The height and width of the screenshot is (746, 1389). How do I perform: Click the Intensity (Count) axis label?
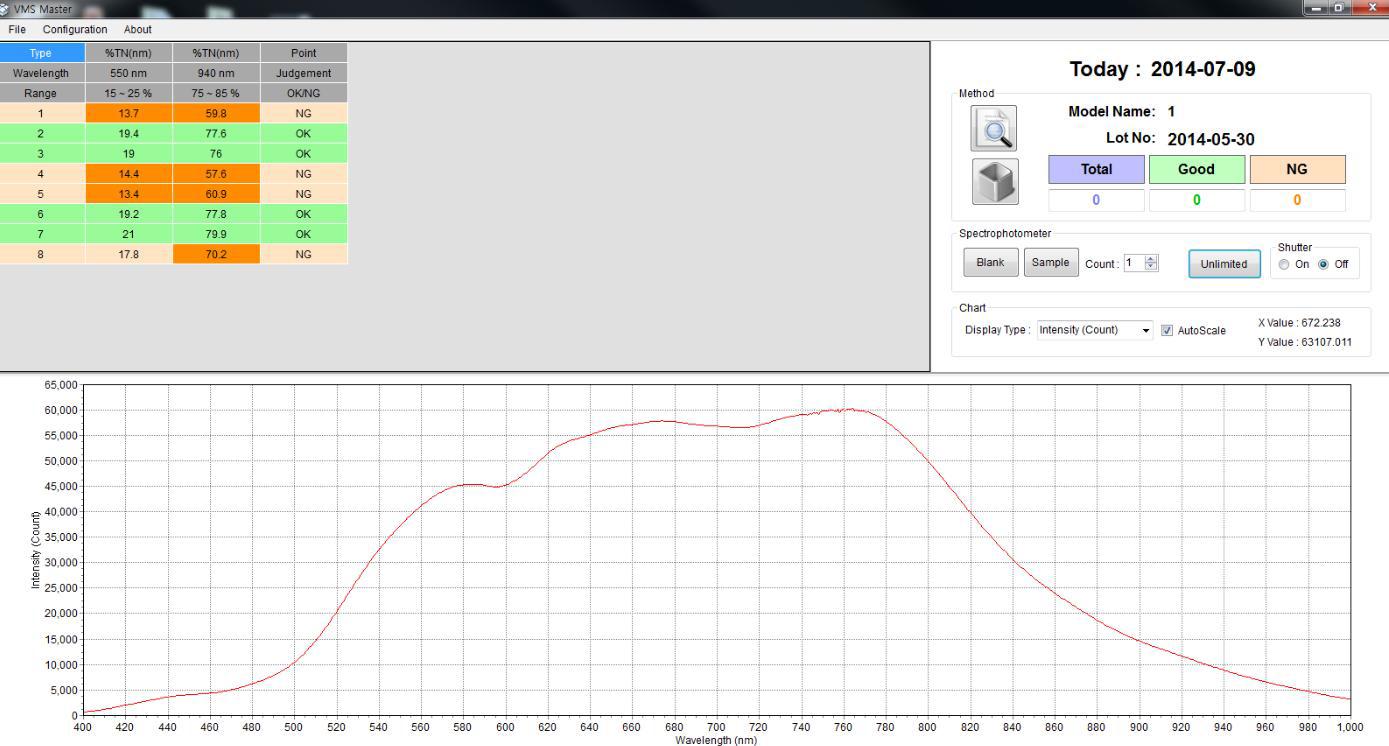coord(37,549)
